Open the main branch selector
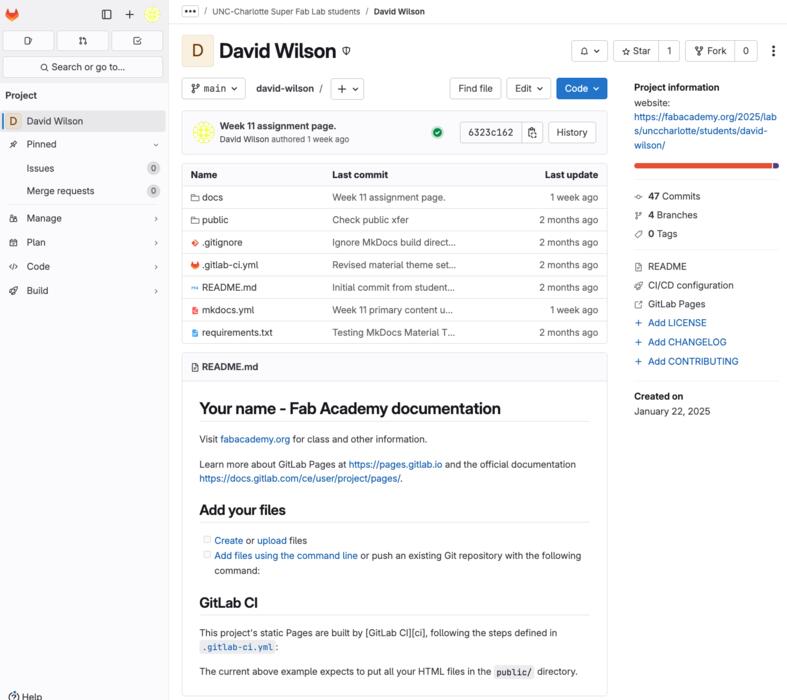Viewport: 787px width, 700px height. point(213,89)
